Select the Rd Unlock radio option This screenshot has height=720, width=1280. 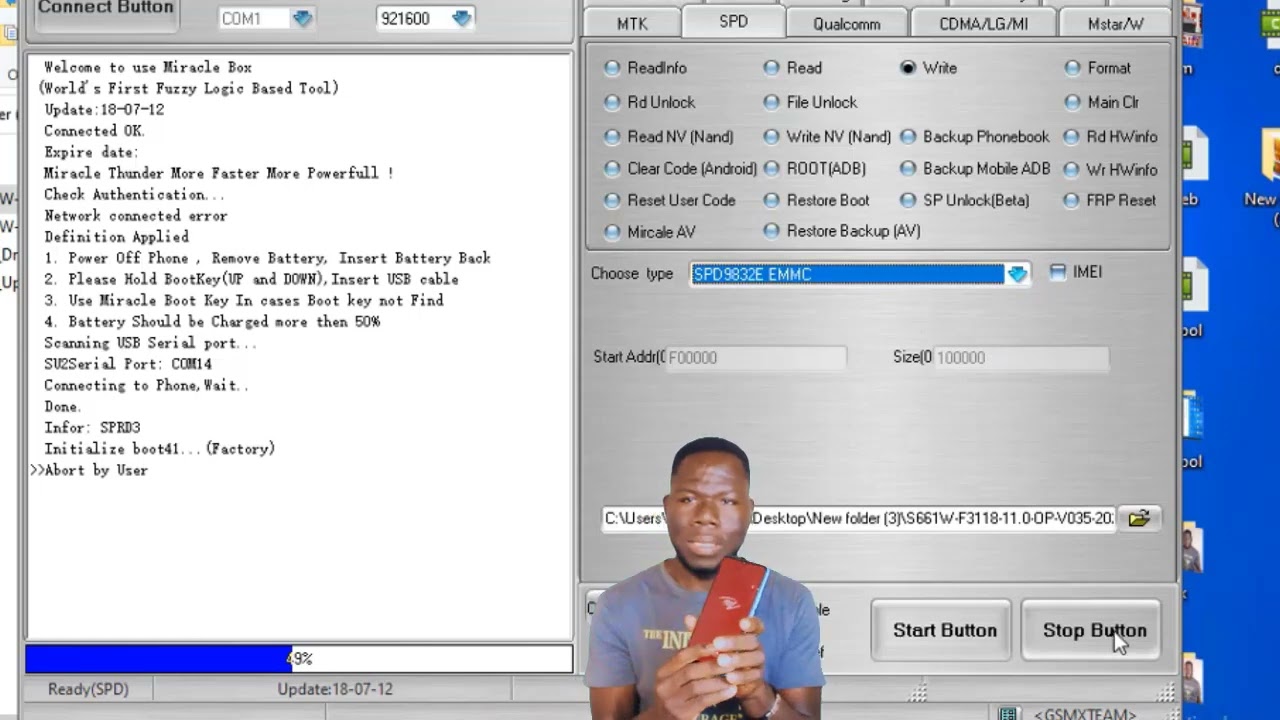click(x=649, y=102)
